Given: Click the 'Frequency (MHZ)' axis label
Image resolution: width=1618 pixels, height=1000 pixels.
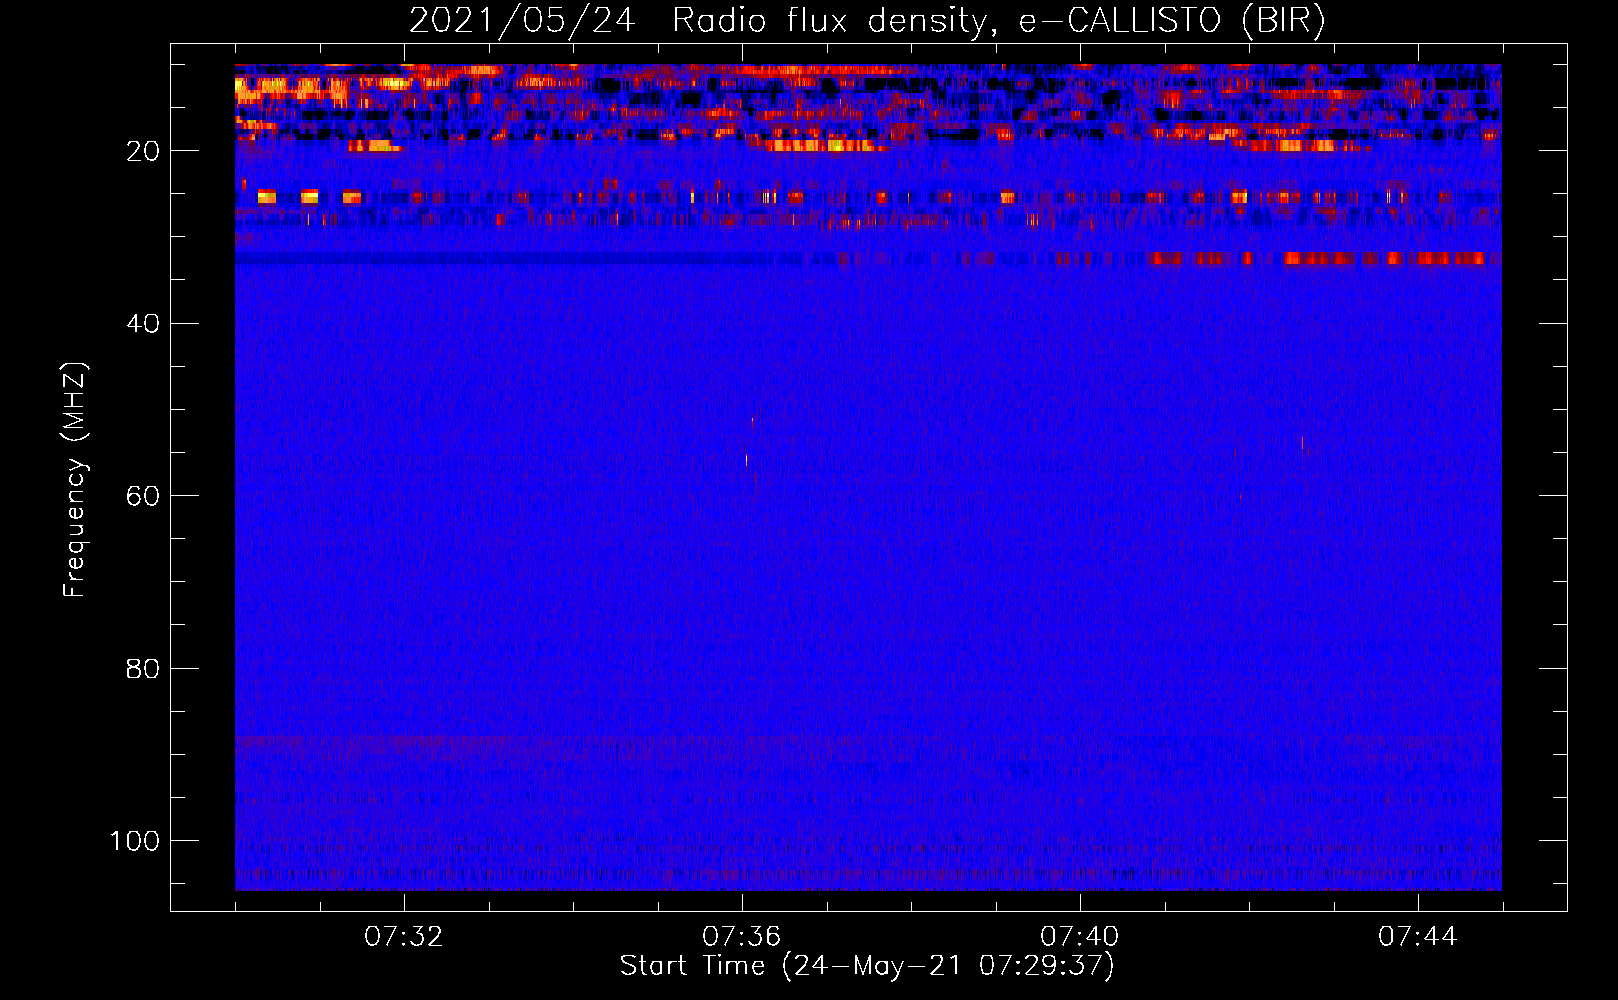Looking at the screenshot, I should tap(75, 480).
